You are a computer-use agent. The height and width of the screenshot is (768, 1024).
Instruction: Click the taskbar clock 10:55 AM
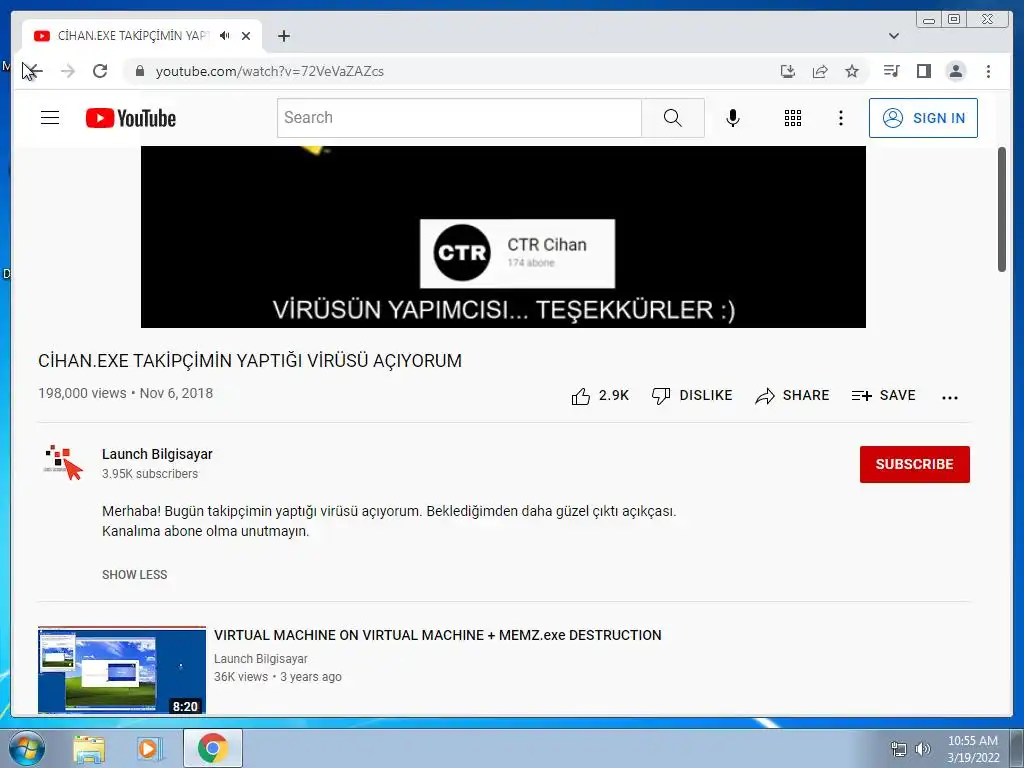click(x=973, y=749)
